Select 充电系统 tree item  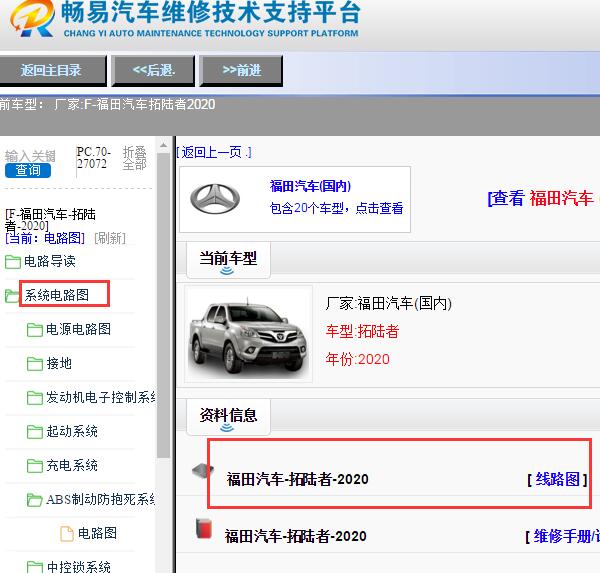pyautogui.click(x=72, y=465)
